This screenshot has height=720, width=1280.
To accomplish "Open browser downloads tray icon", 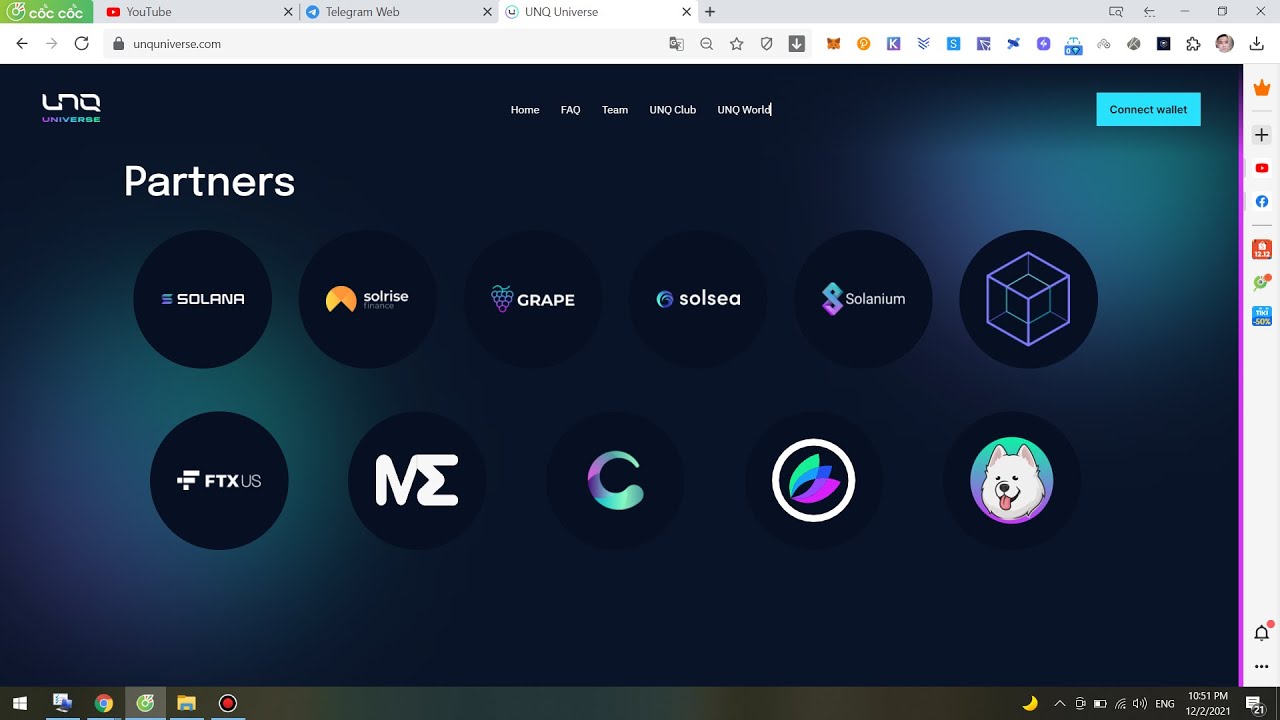I will pos(1257,44).
